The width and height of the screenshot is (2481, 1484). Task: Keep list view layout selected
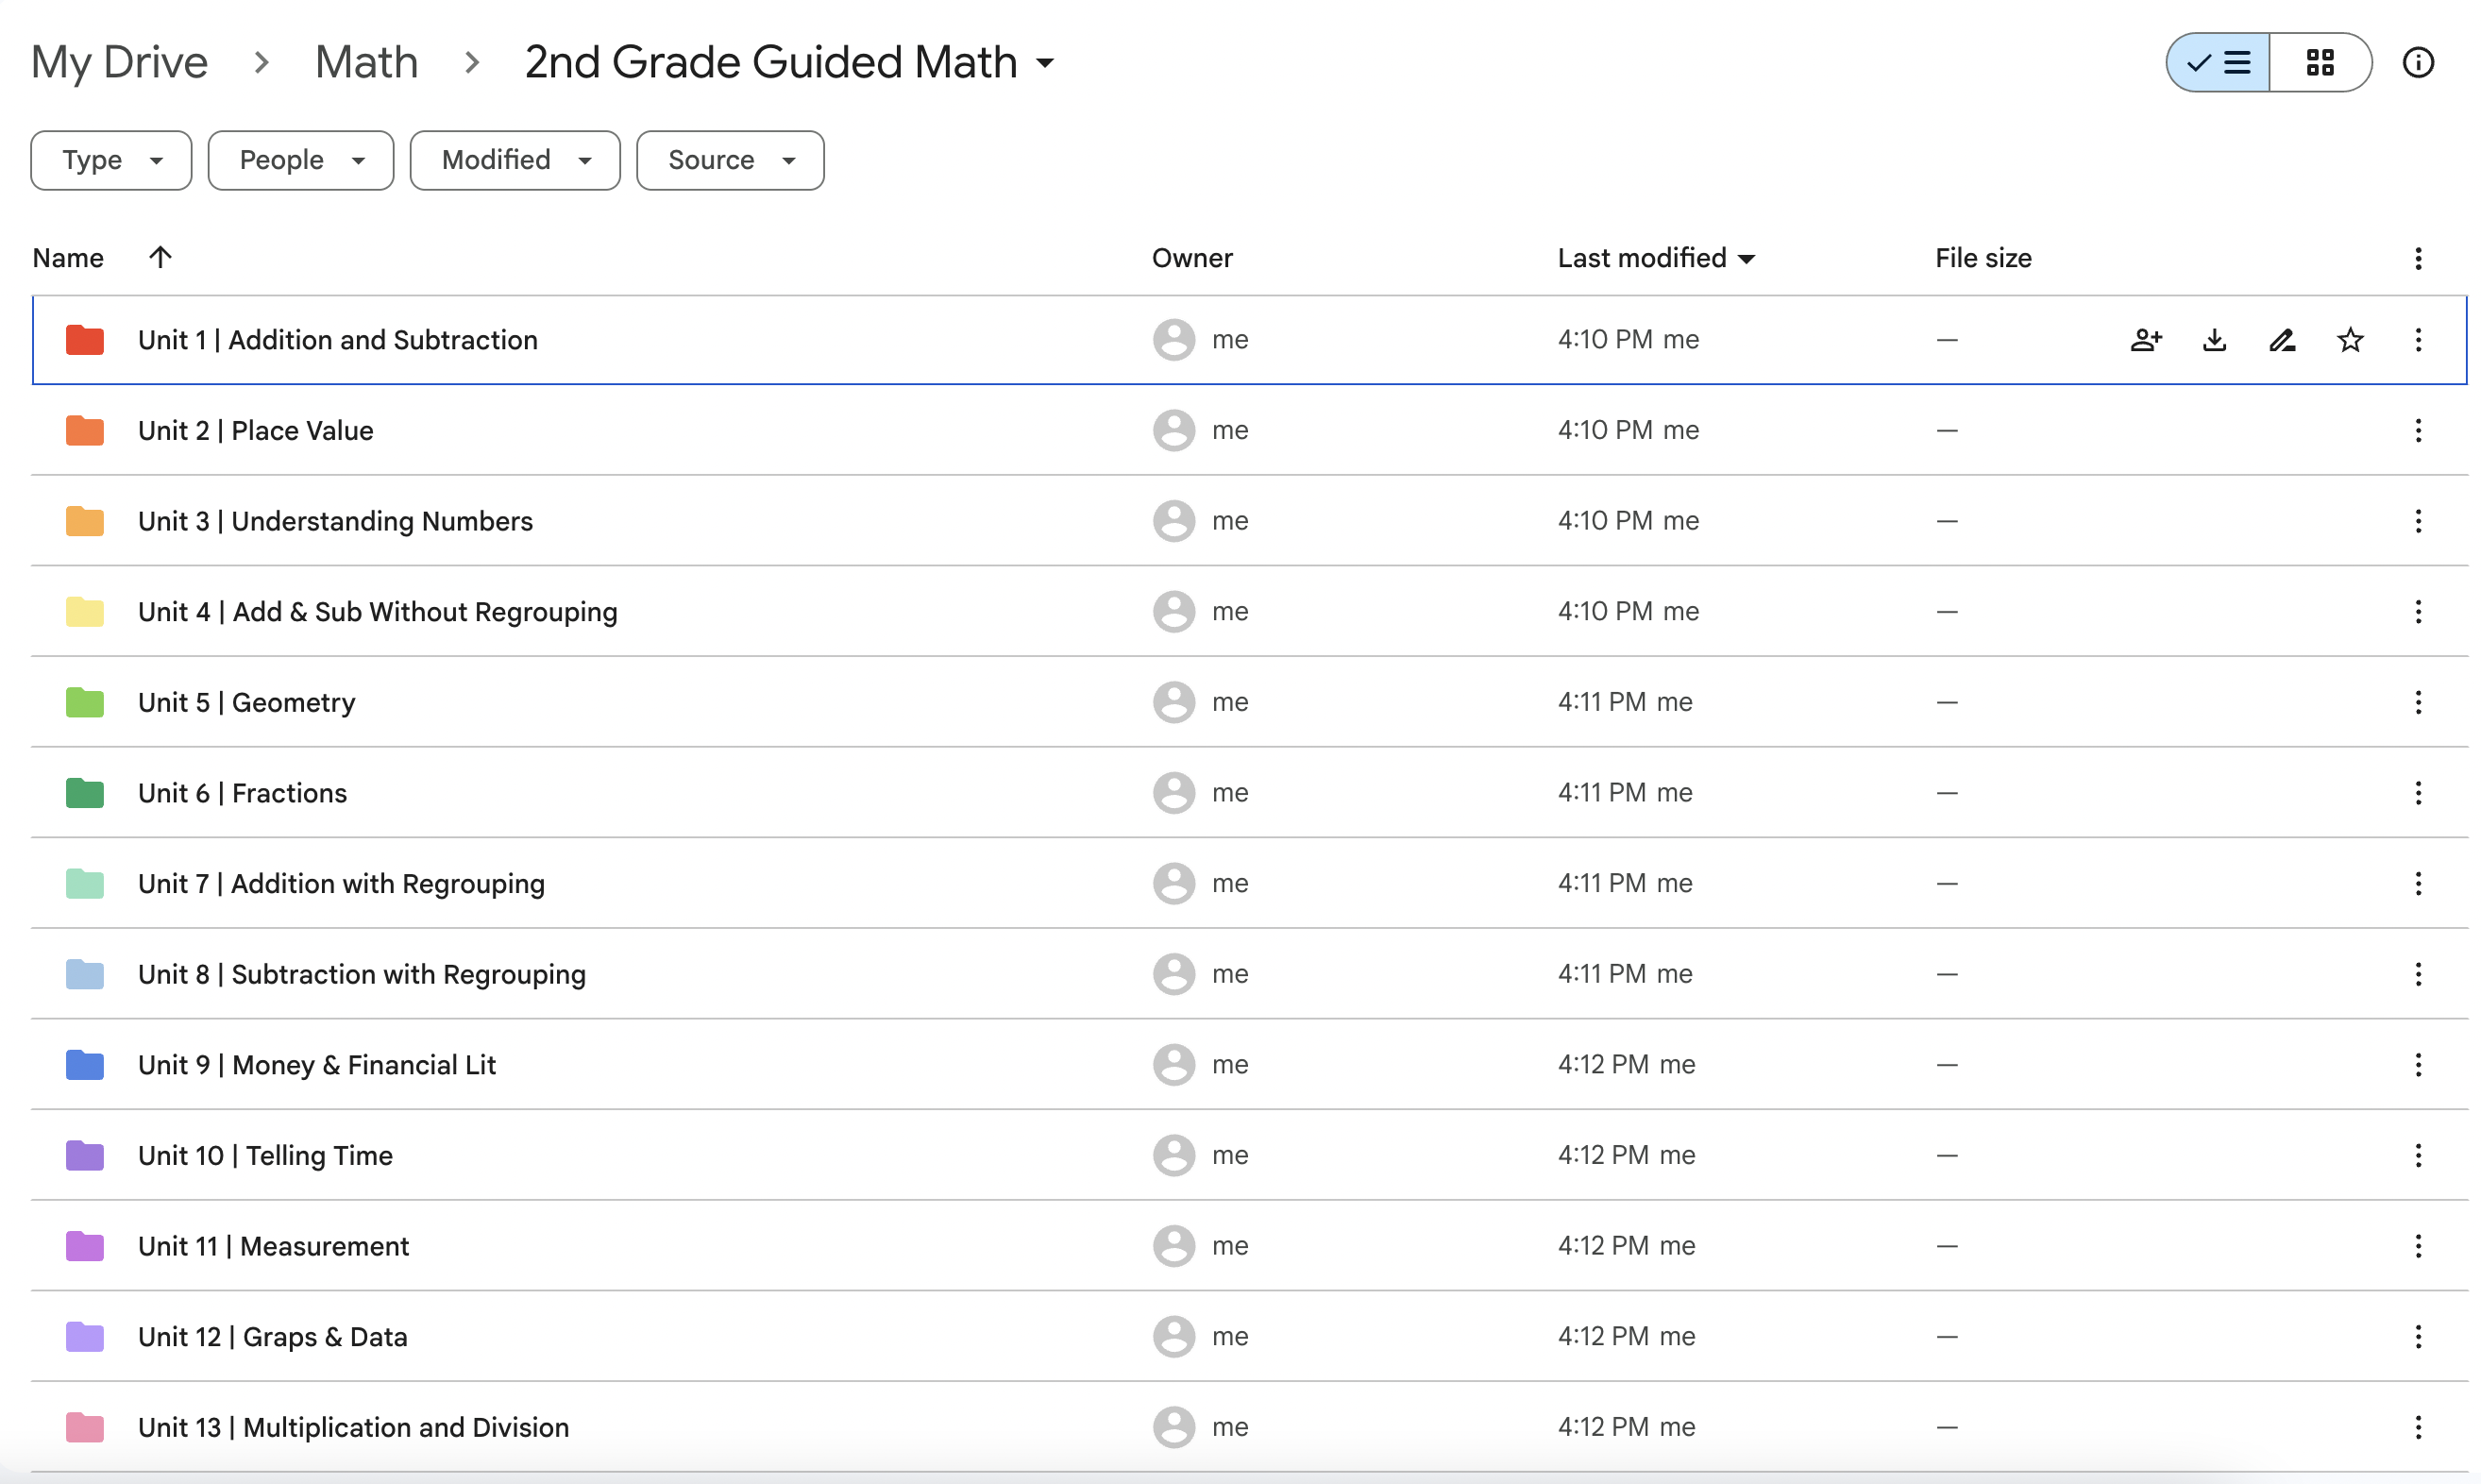tap(2216, 62)
